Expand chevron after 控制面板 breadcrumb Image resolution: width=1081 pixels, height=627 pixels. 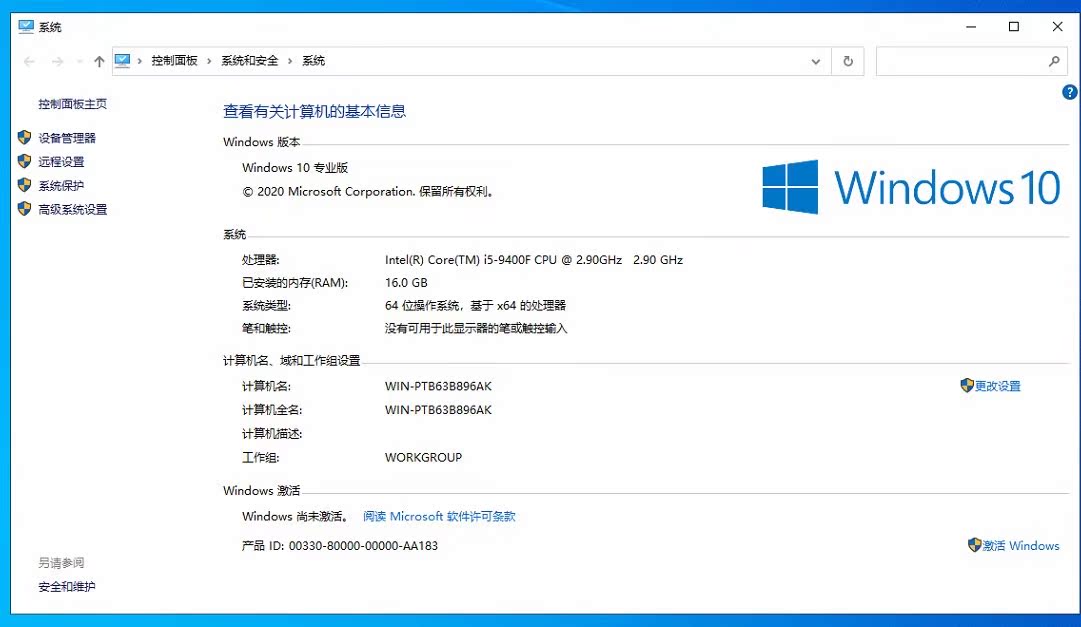click(209, 61)
